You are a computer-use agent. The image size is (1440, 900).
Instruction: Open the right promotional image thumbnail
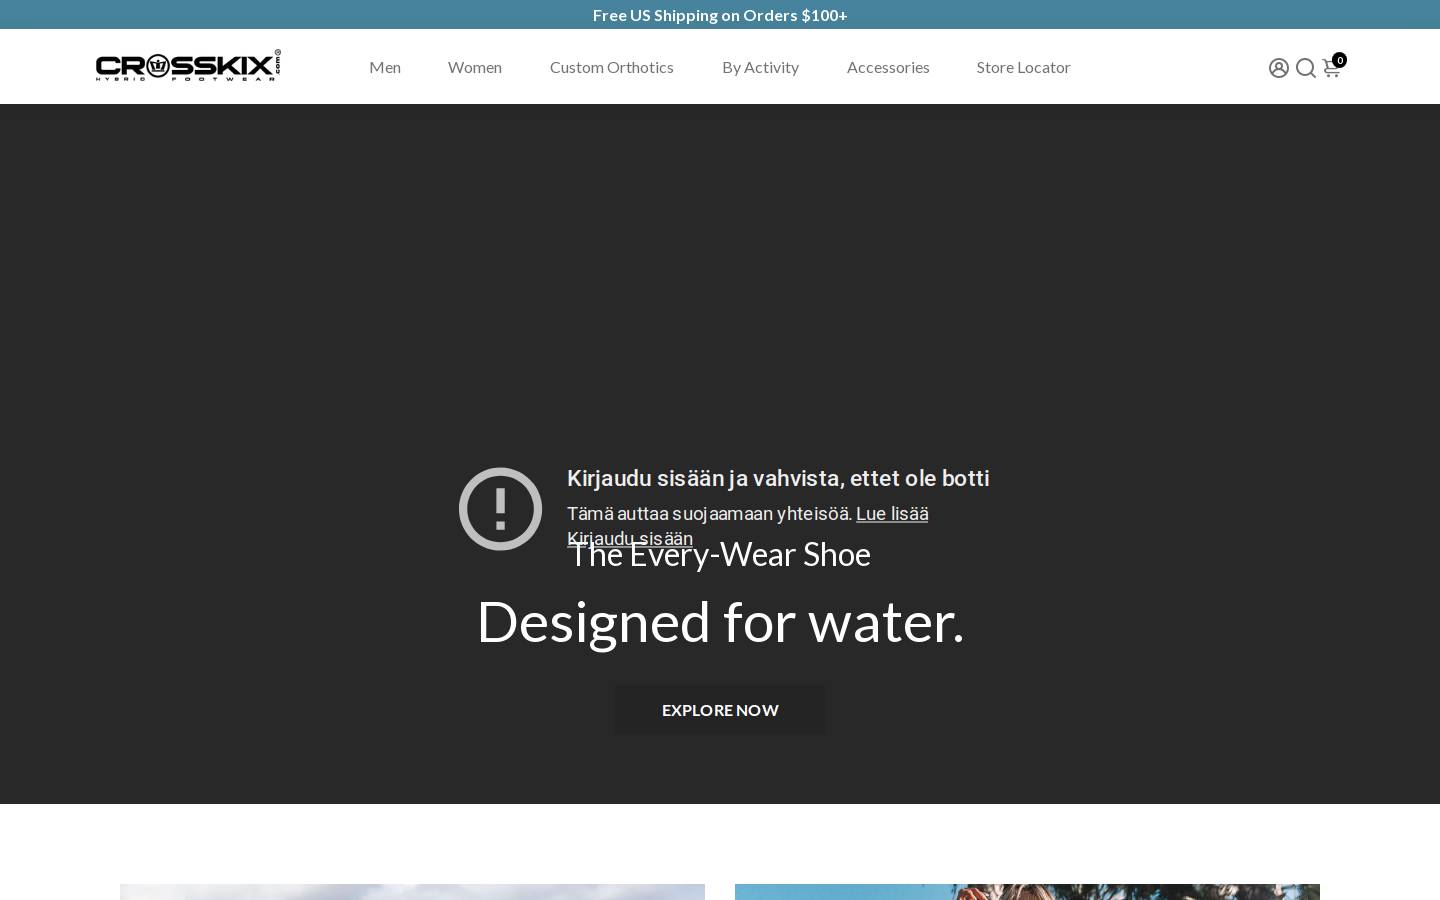(x=1027, y=892)
